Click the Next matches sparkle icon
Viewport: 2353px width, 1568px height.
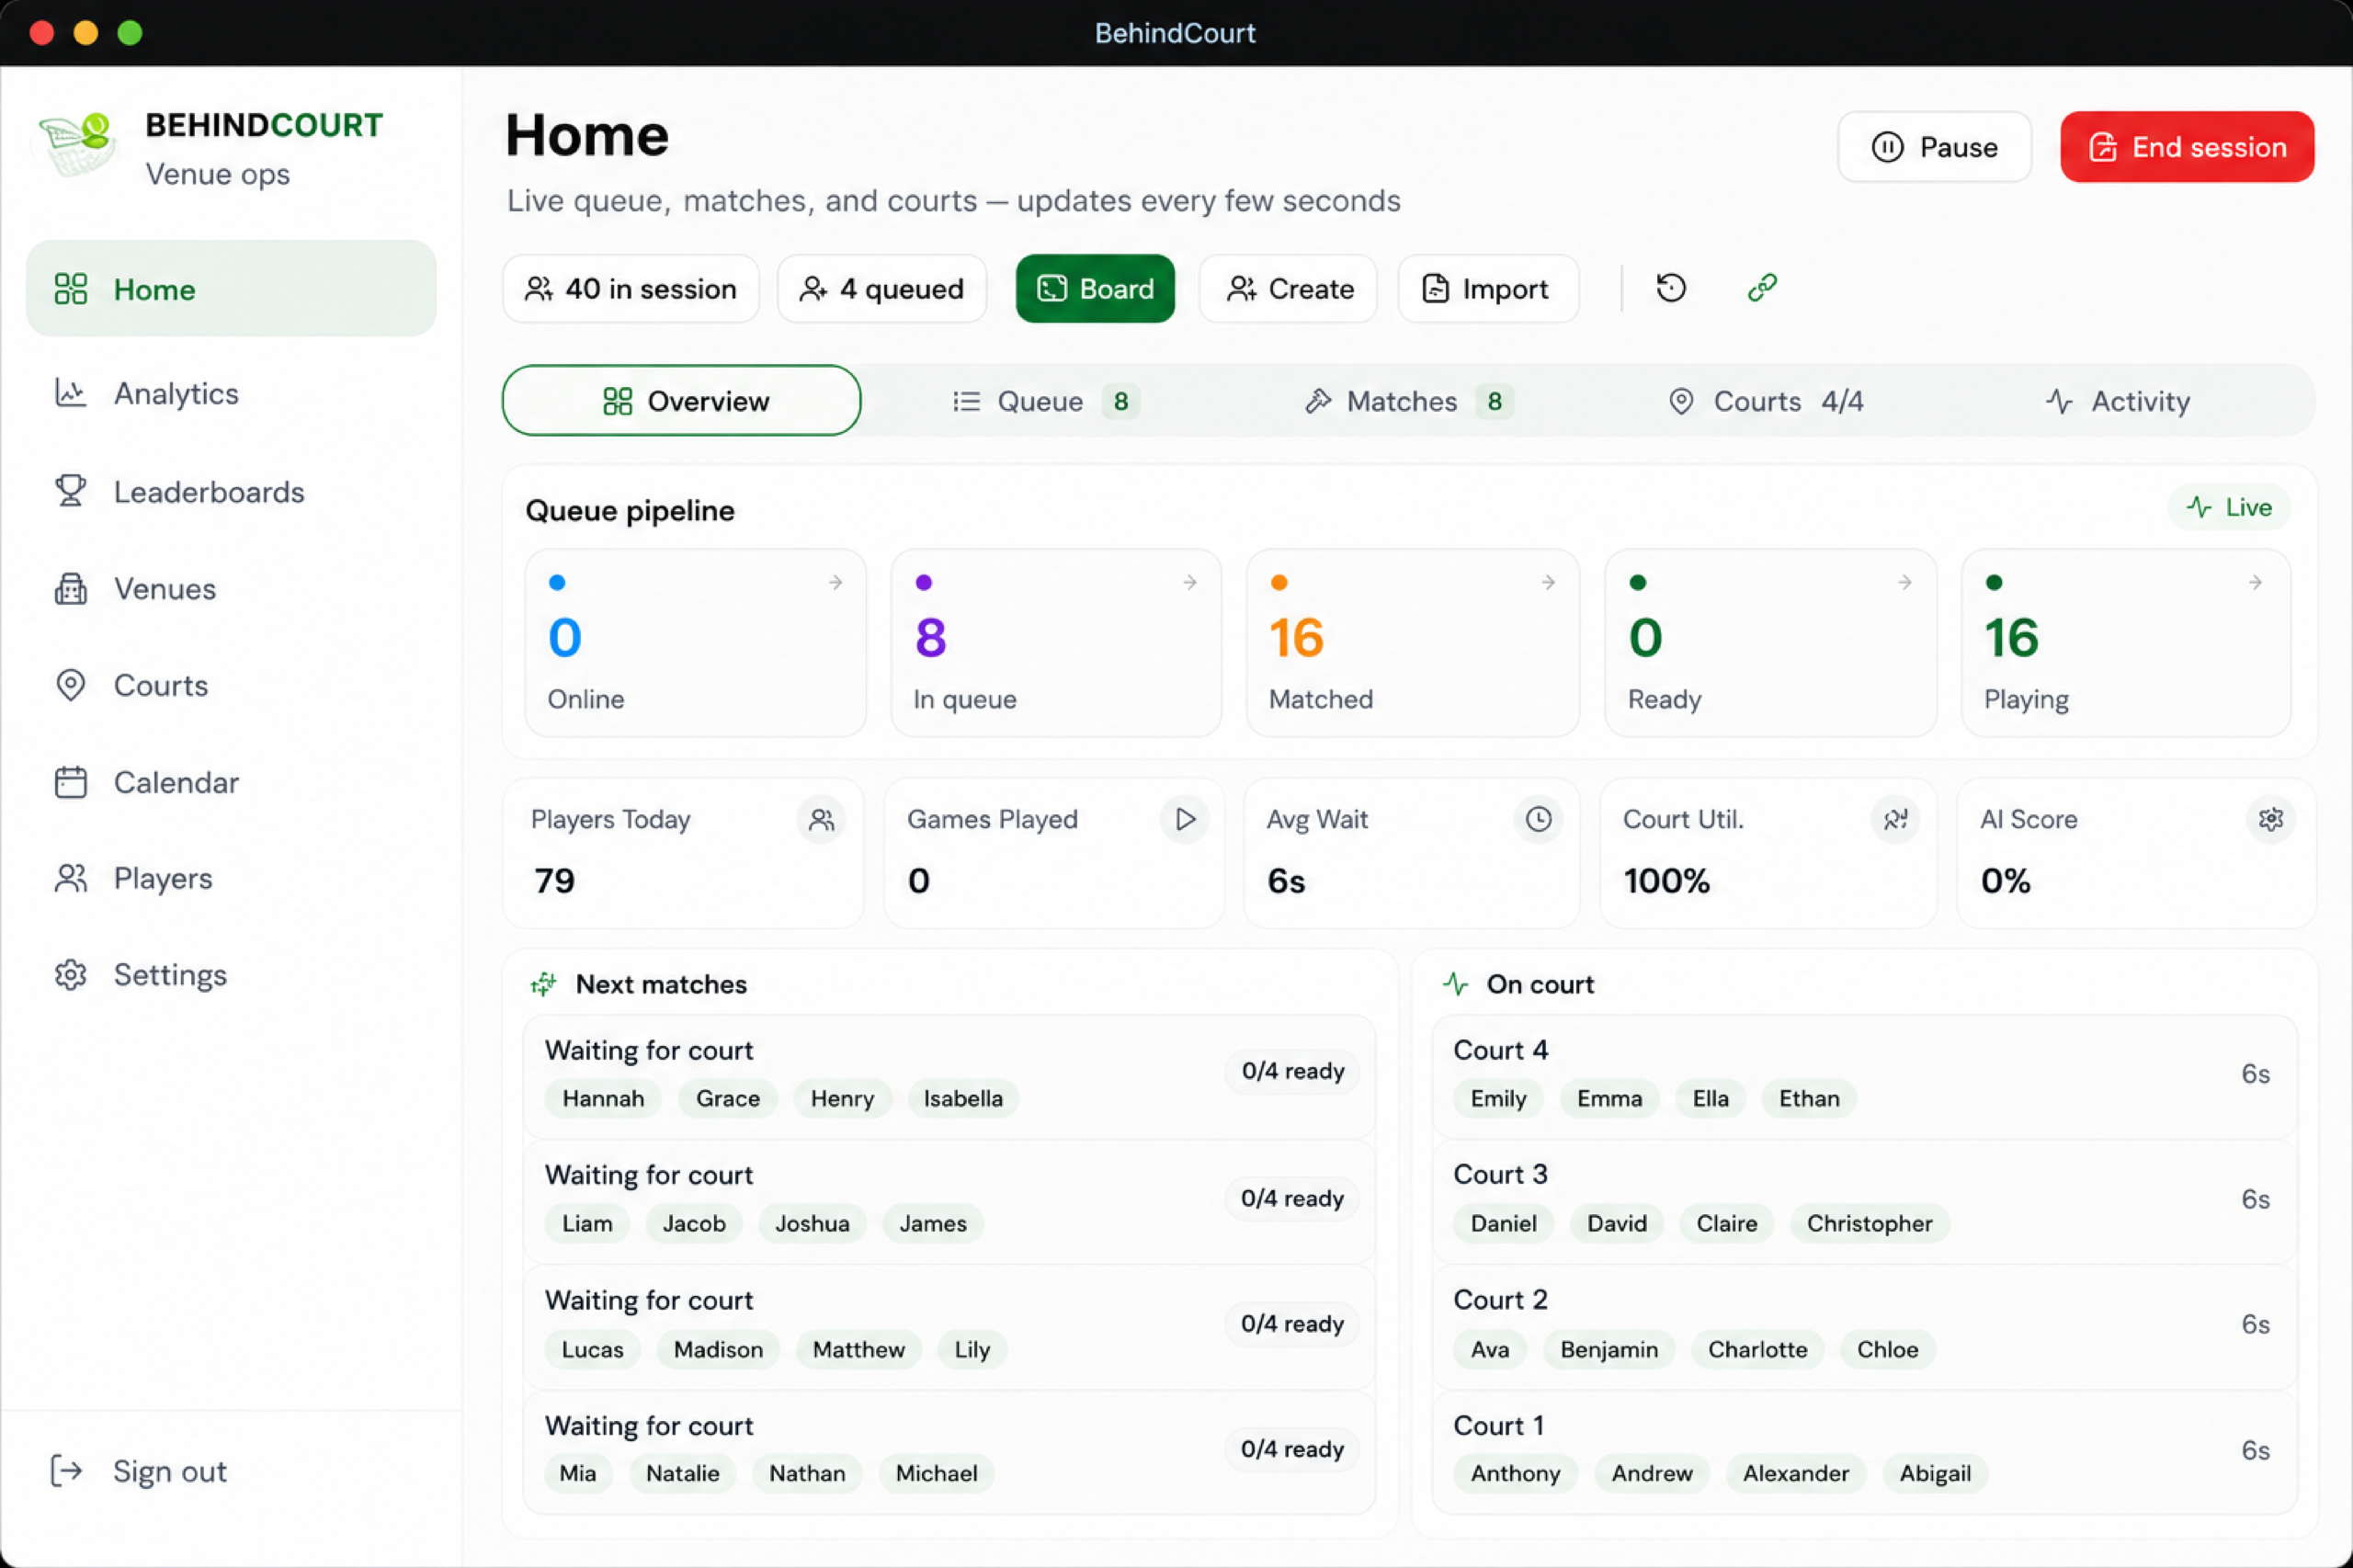pyautogui.click(x=543, y=984)
